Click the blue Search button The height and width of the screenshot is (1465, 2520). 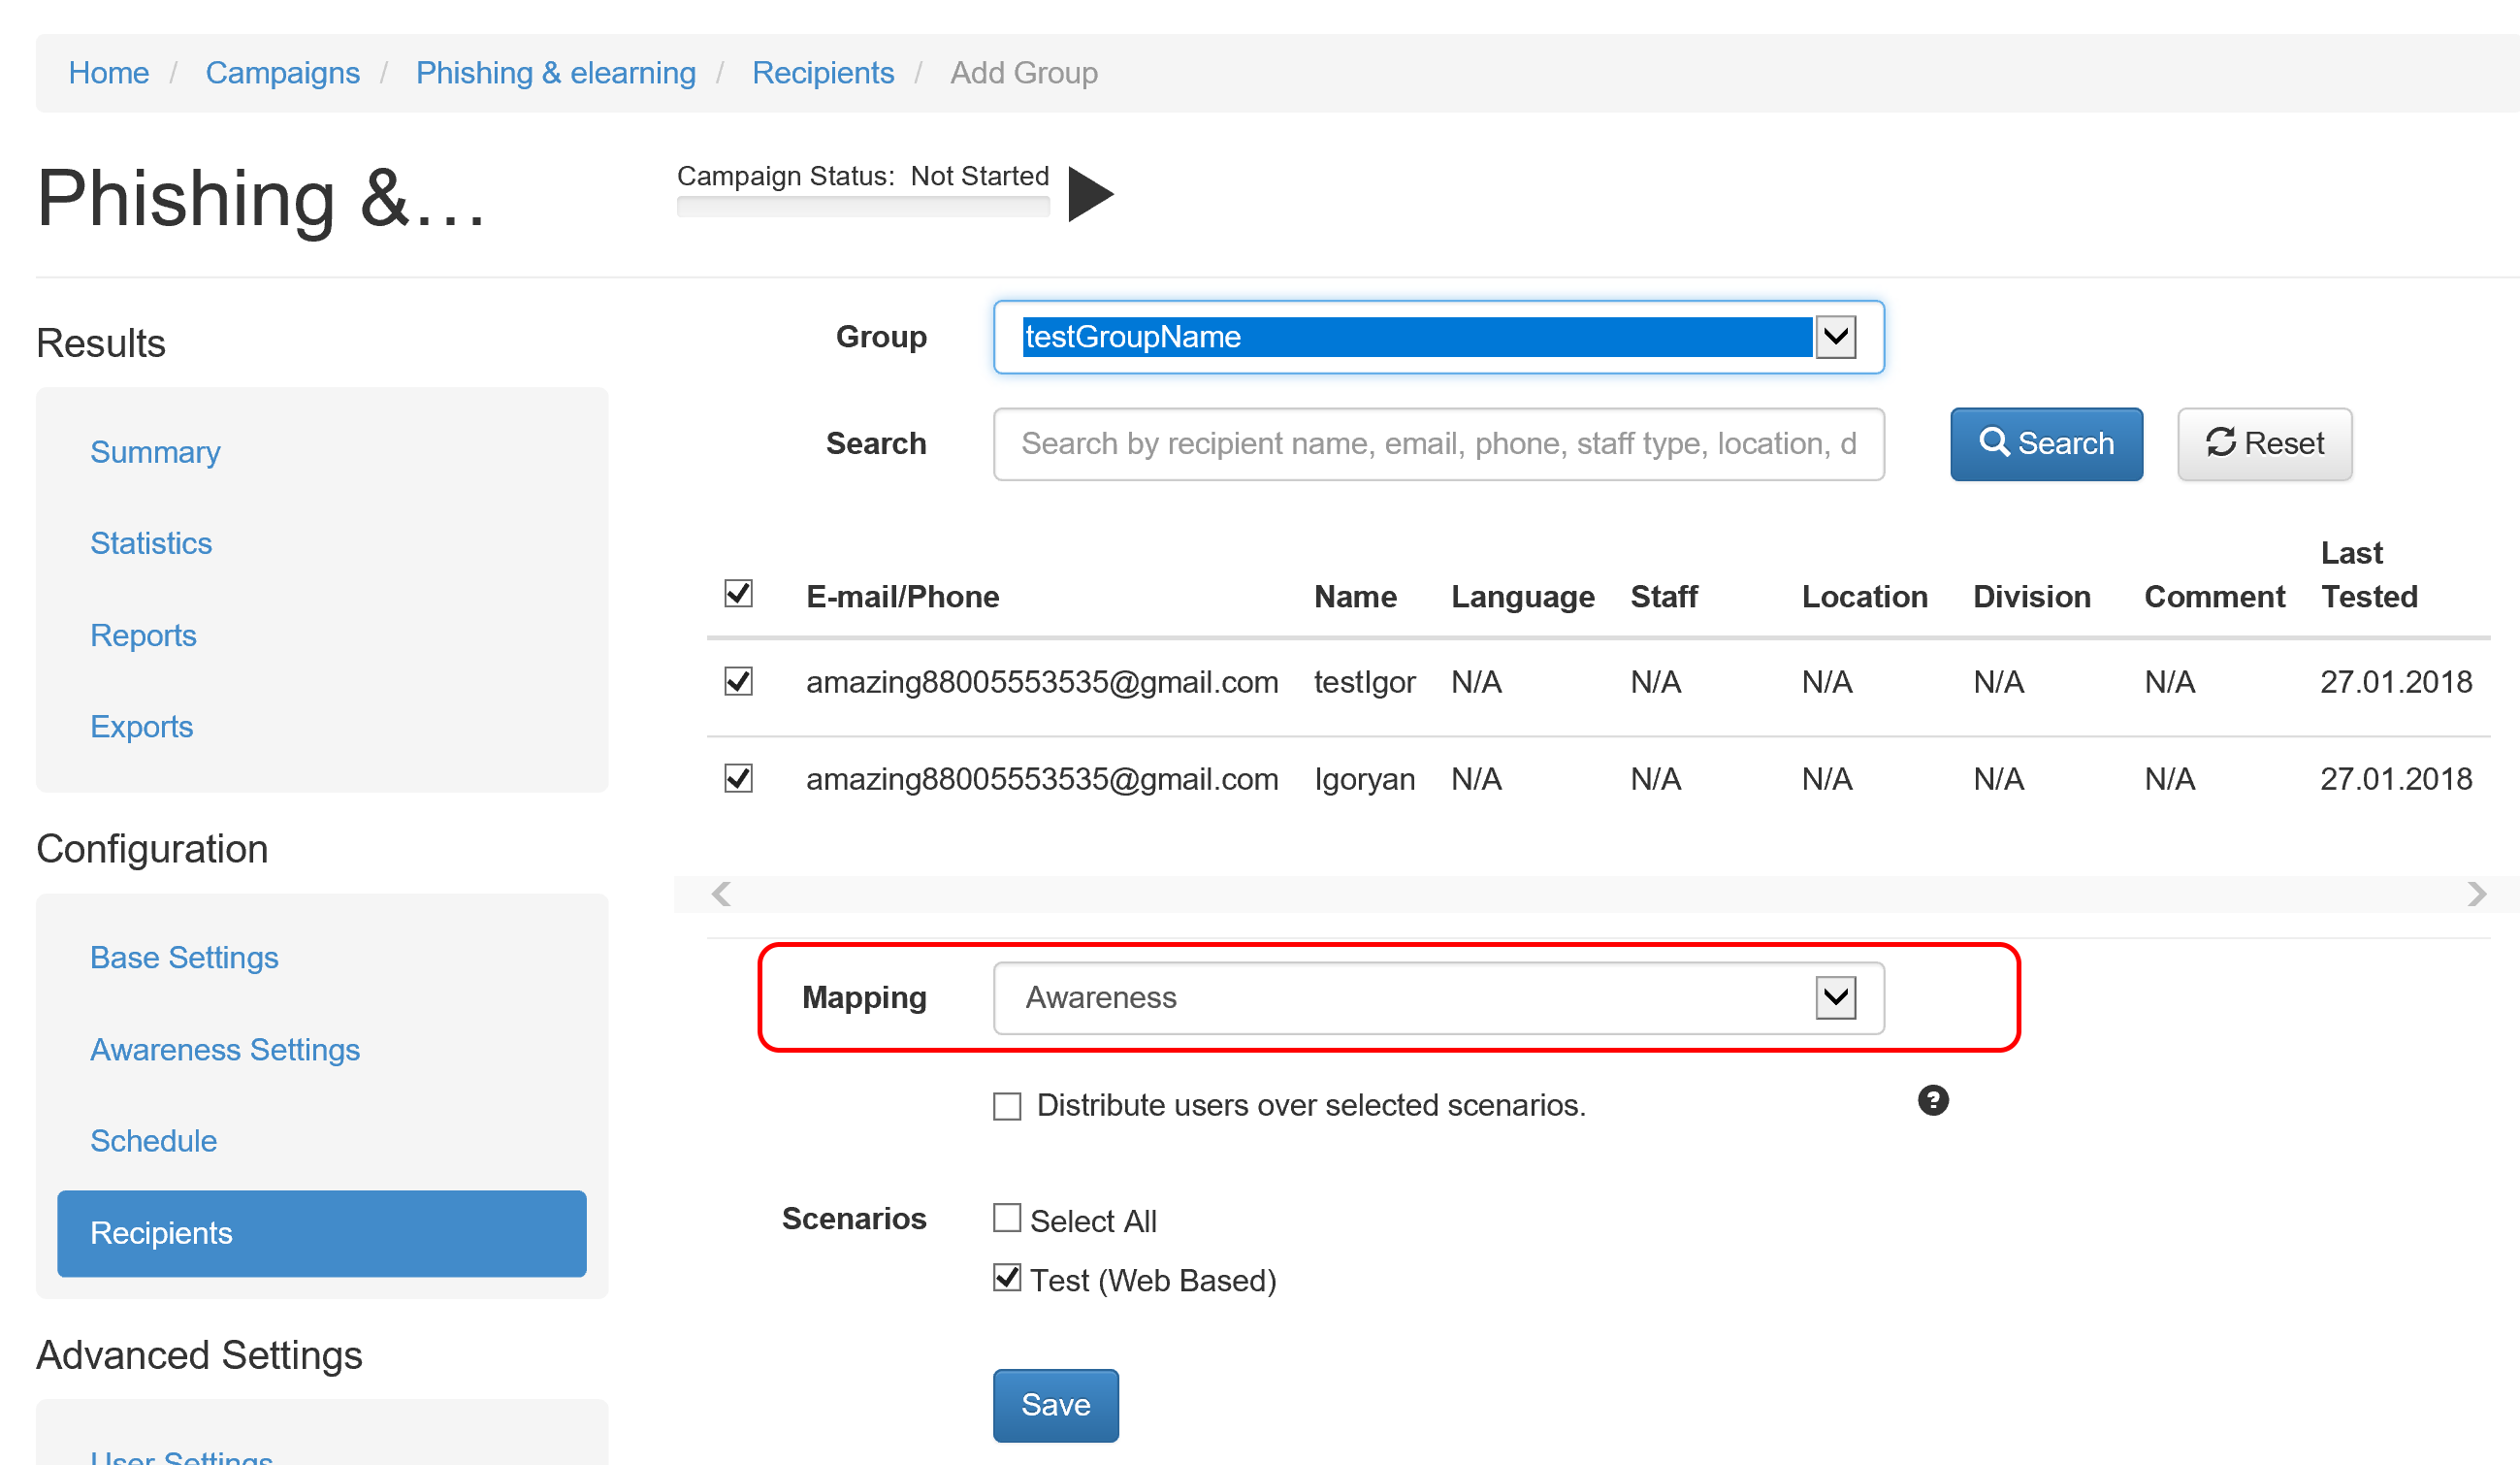pos(2045,443)
